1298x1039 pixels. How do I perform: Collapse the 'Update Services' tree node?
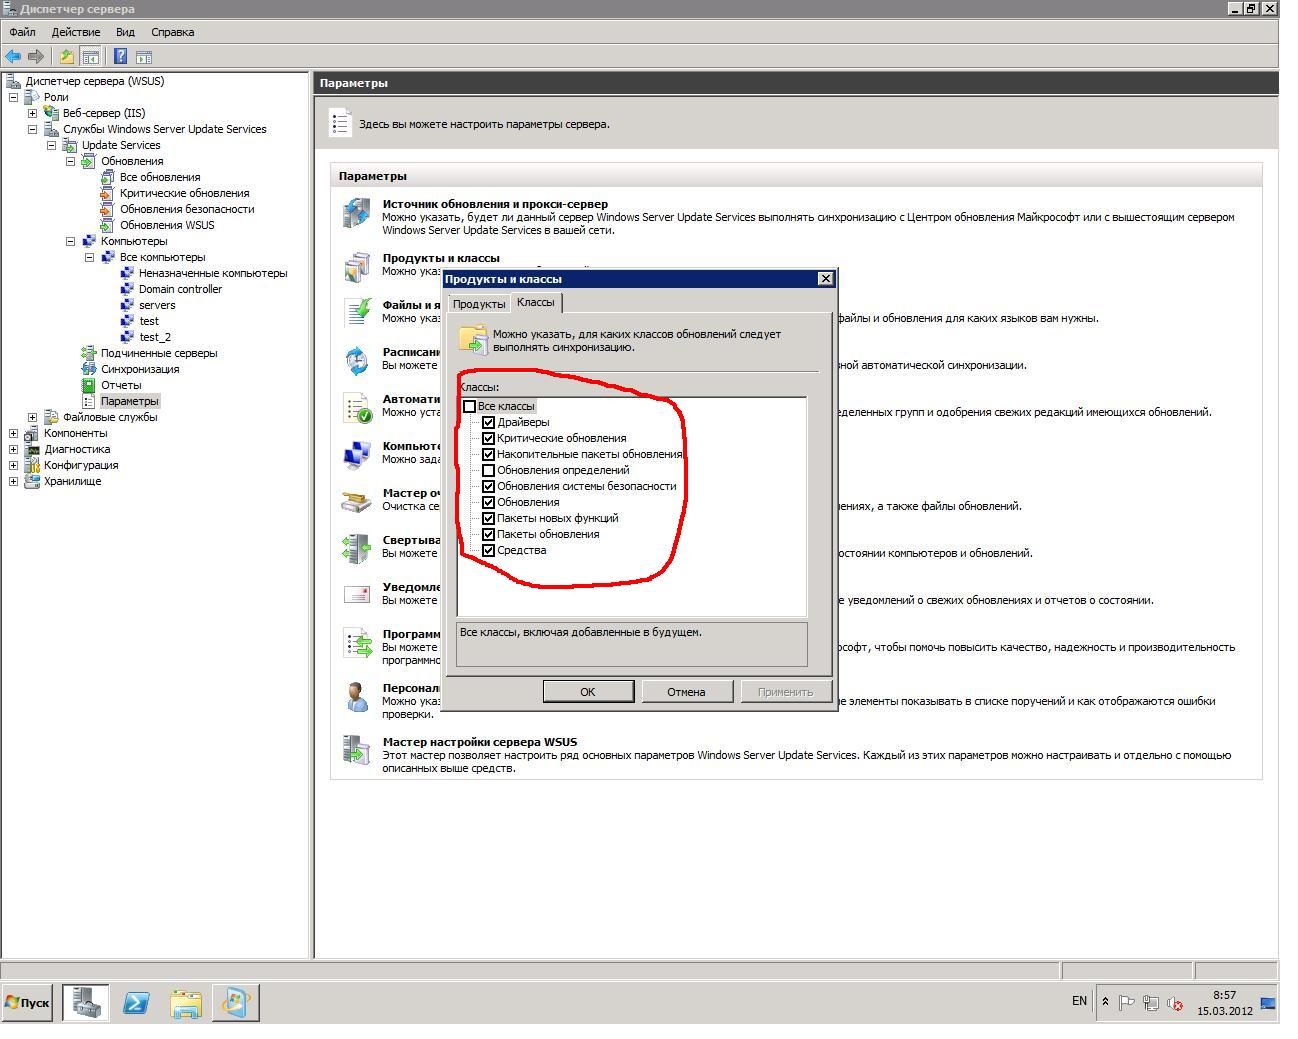pos(51,145)
